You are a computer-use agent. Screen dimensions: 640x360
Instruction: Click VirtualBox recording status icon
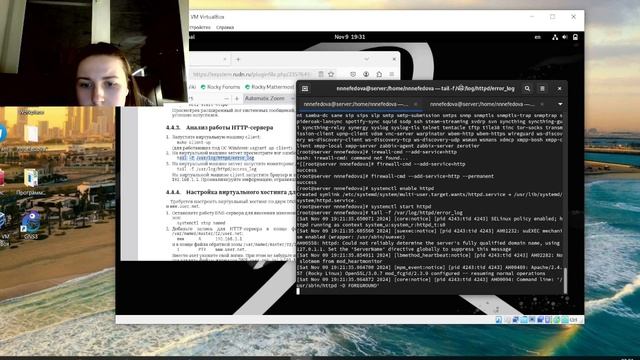[541, 320]
